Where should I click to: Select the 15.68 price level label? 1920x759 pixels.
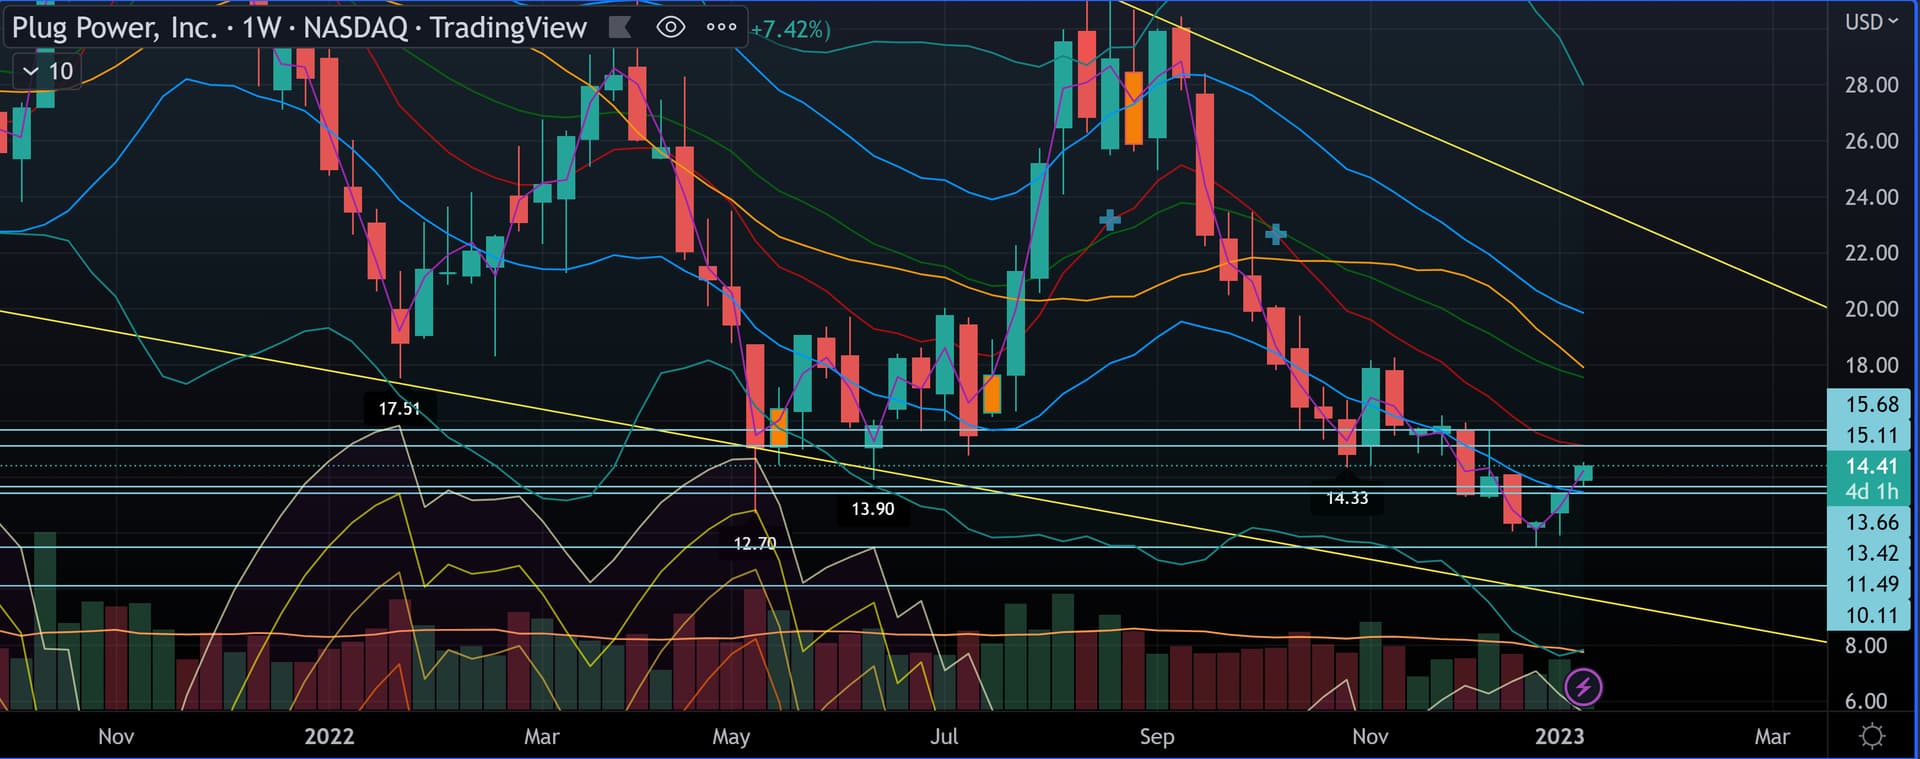point(1870,404)
